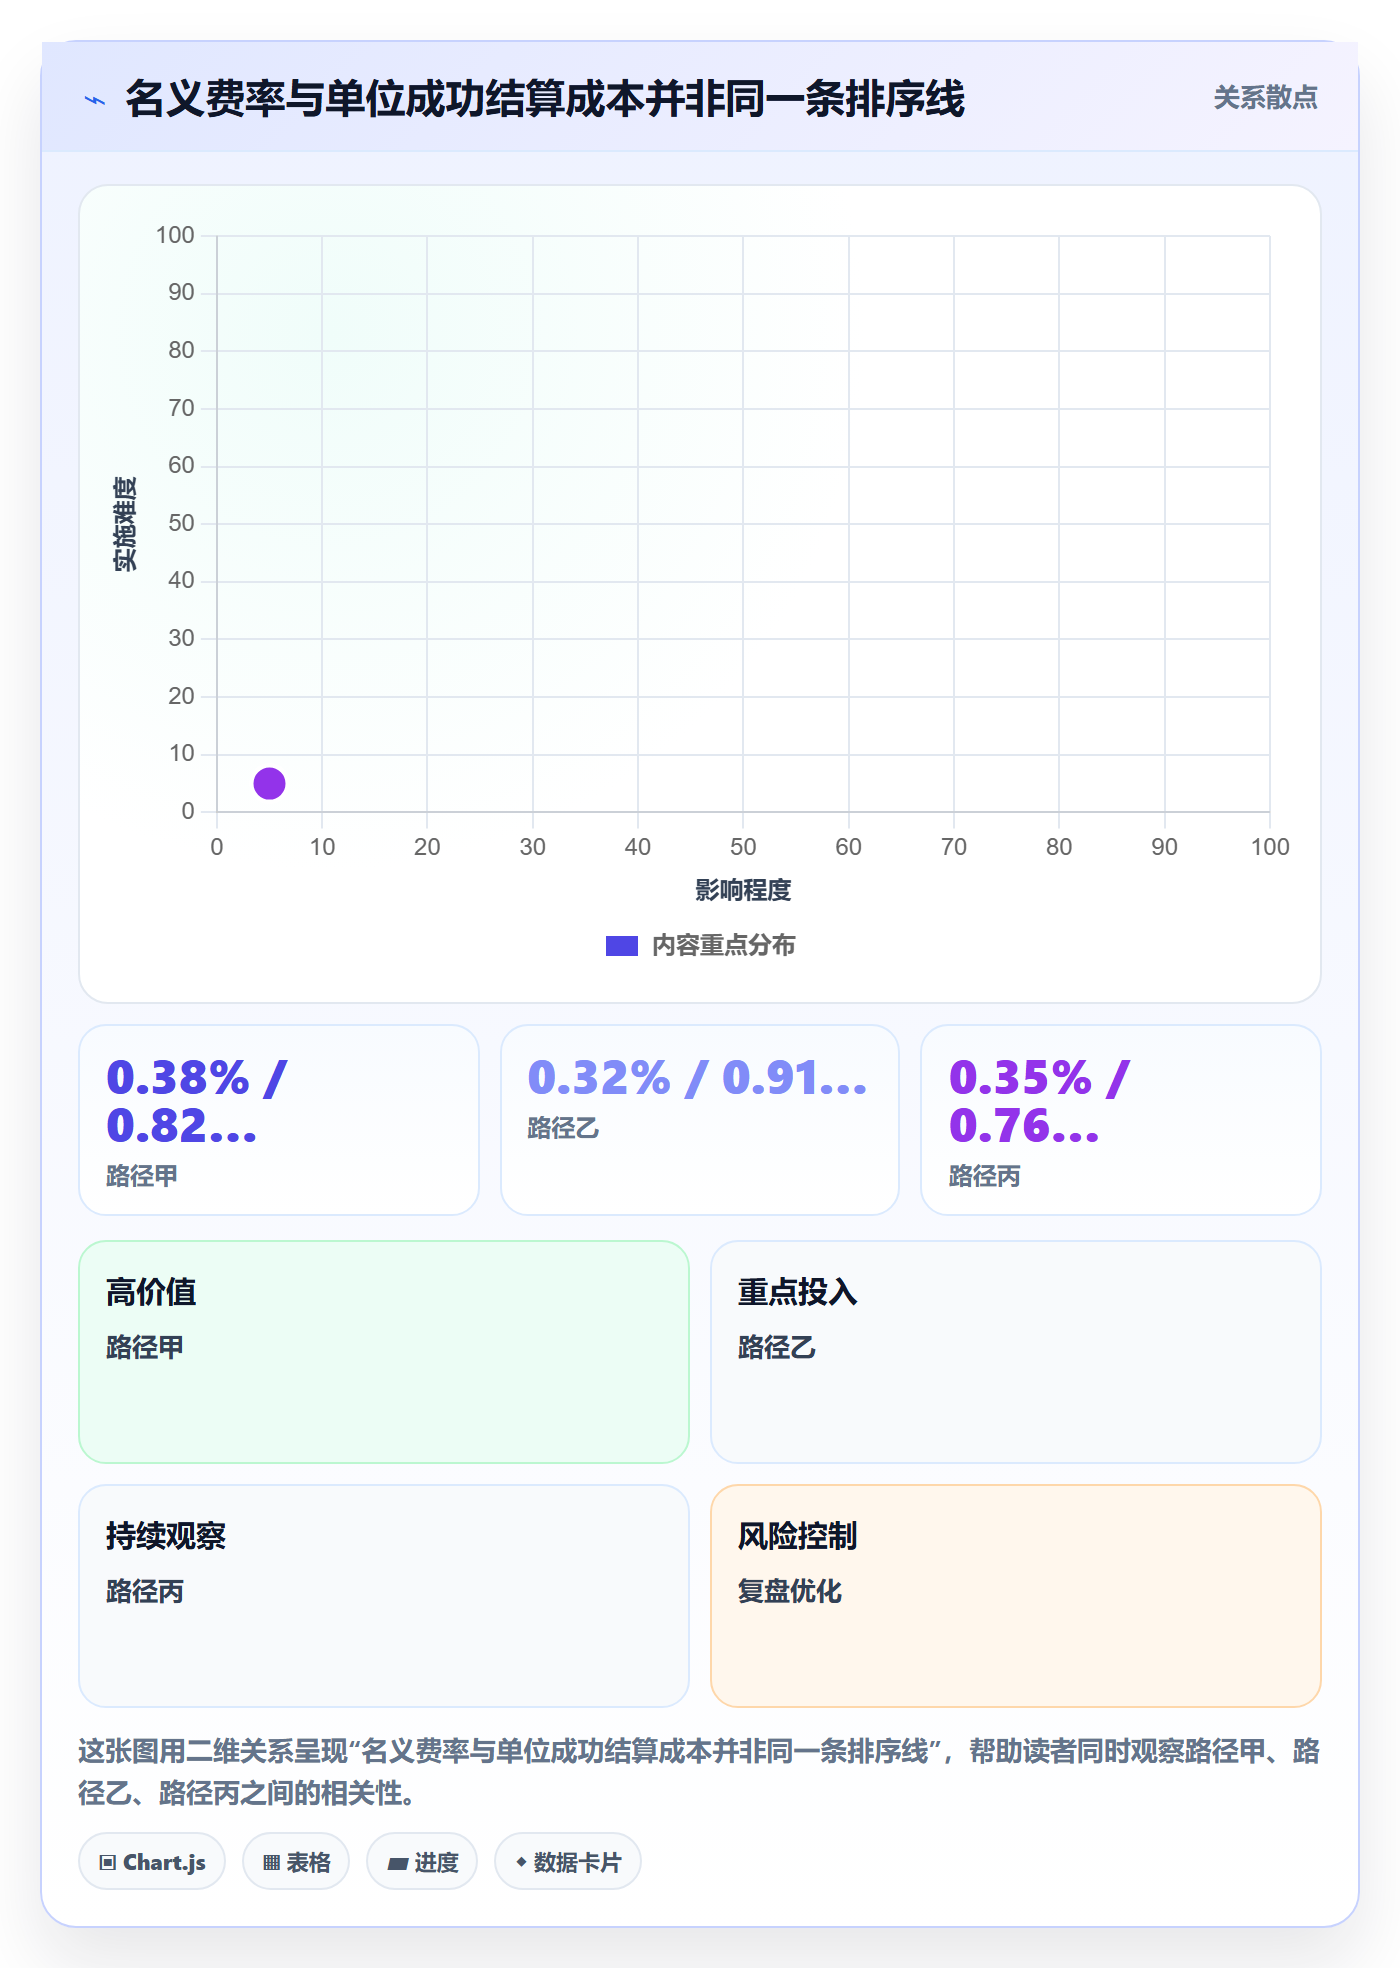The image size is (1400, 1968).
Task: Click the x-axis tick label 100
Action: 1270,847
